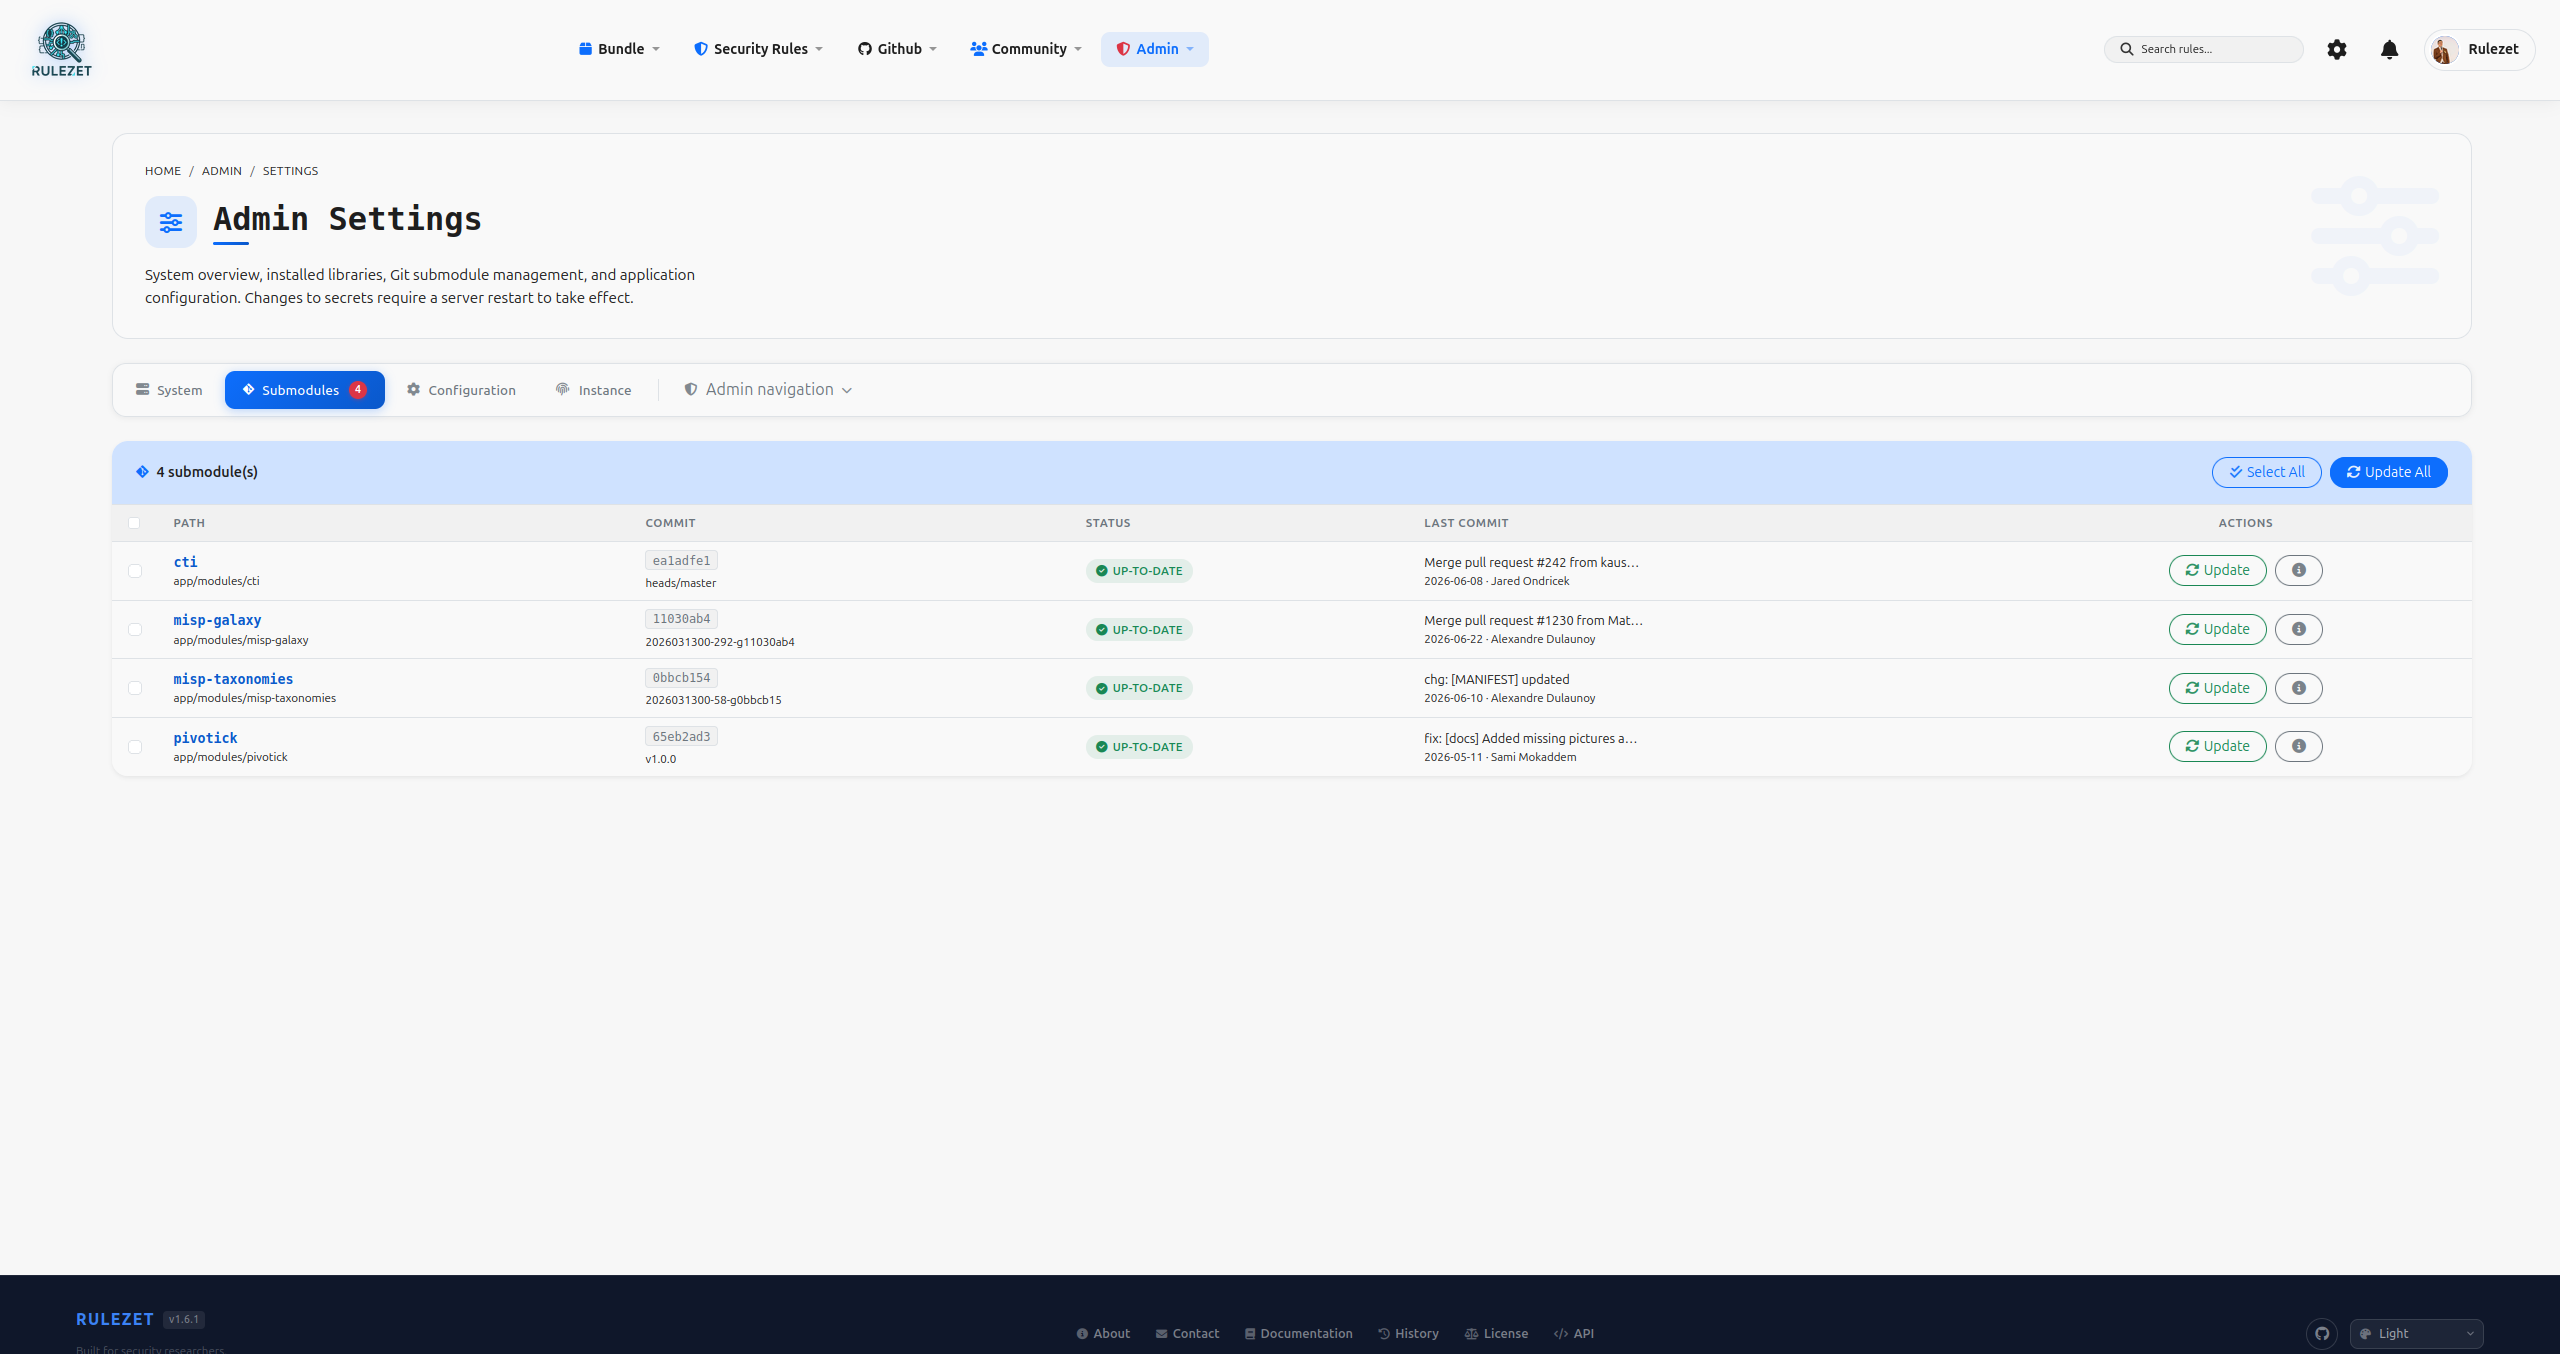Switch to the Submodules tab
The width and height of the screenshot is (2560, 1354).
click(305, 390)
